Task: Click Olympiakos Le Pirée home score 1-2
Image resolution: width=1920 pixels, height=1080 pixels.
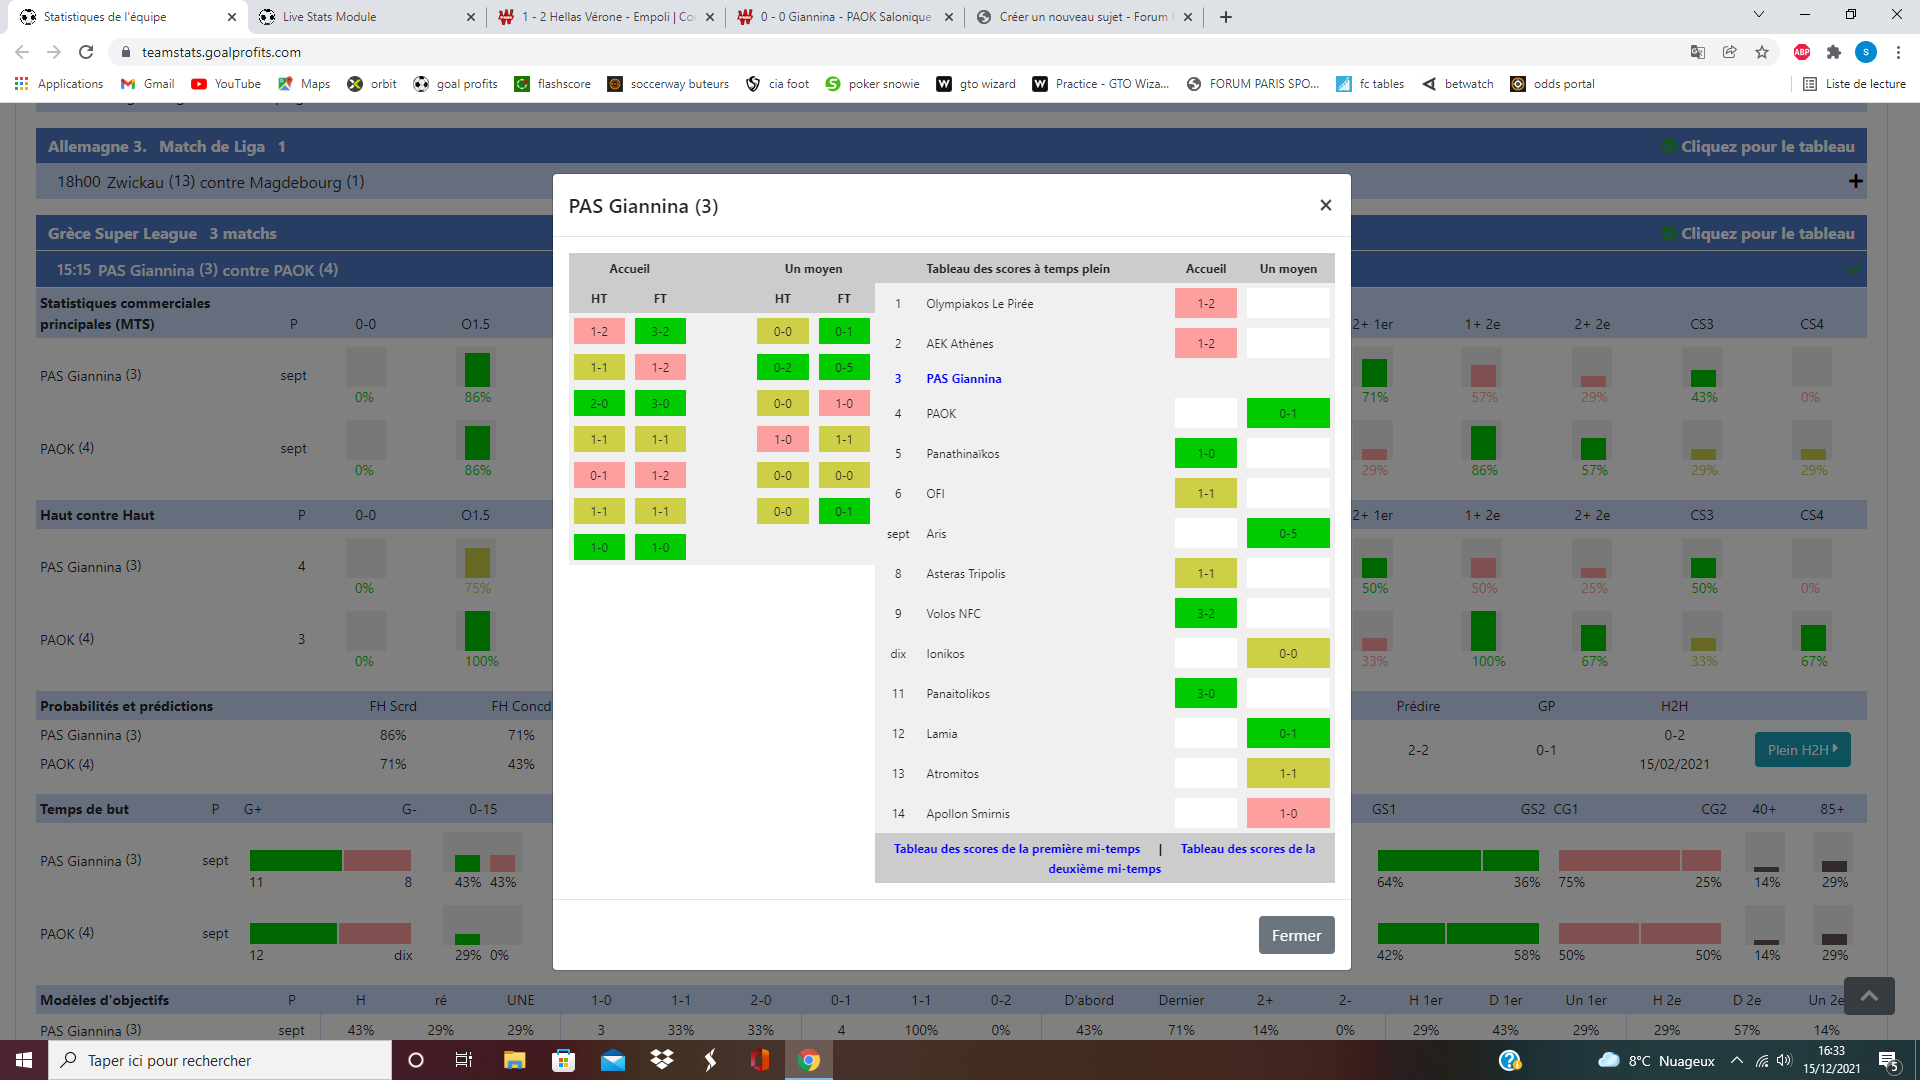Action: [1206, 303]
